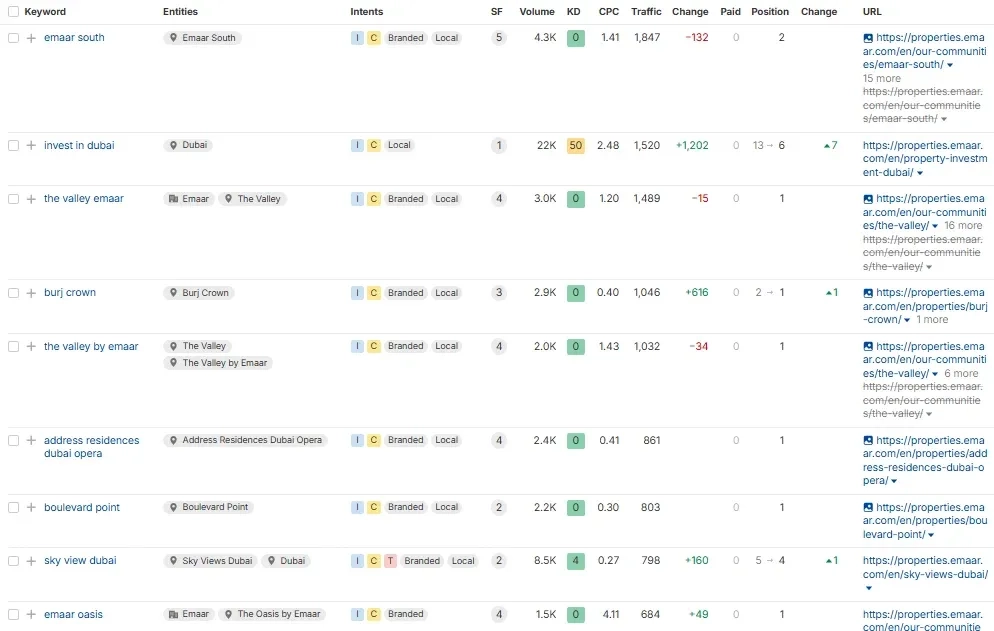994x631 pixels.
Task: Check the 'sky view dubai' row checkbox
Action: point(13,561)
